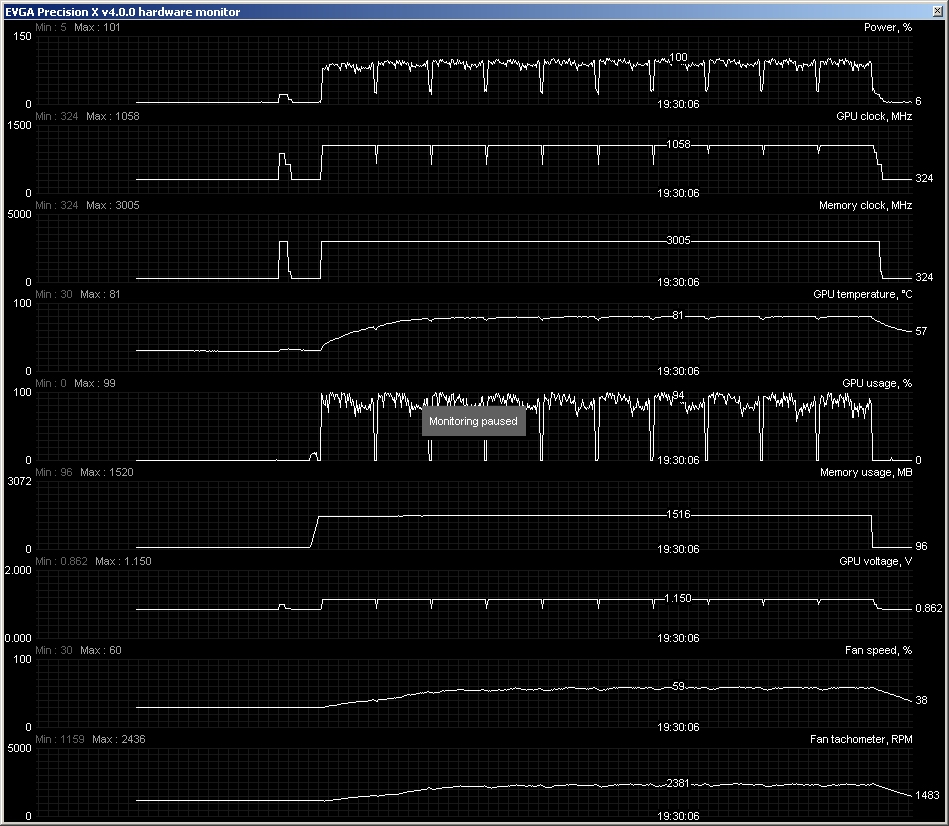Click the window title 'EVGA Precision X v4.0.0 hardware monitor'
The image size is (949, 826).
tap(123, 11)
